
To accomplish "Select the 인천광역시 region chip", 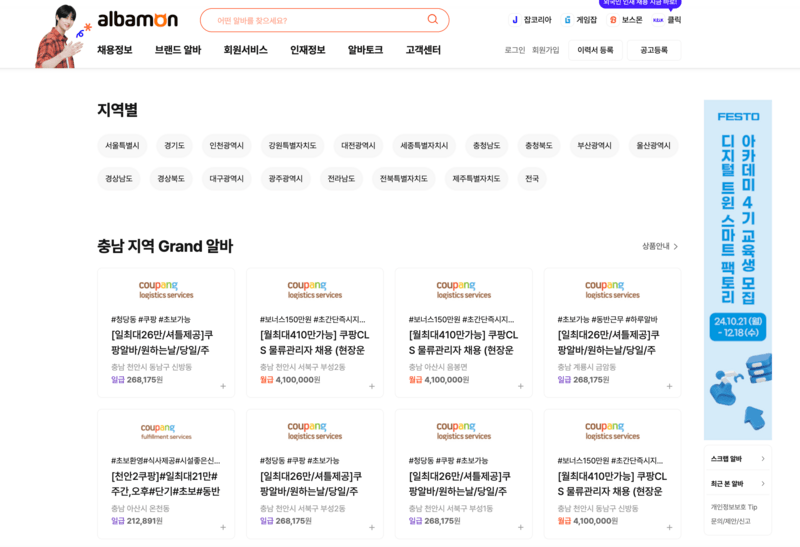I will click(227, 146).
